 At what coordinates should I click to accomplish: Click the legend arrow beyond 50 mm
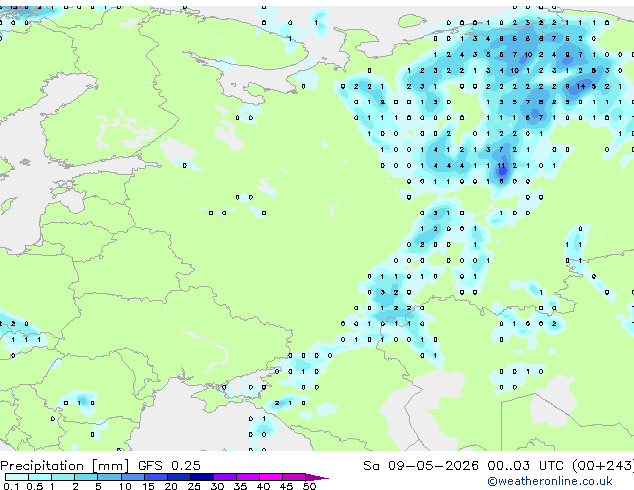pyautogui.click(x=317, y=477)
